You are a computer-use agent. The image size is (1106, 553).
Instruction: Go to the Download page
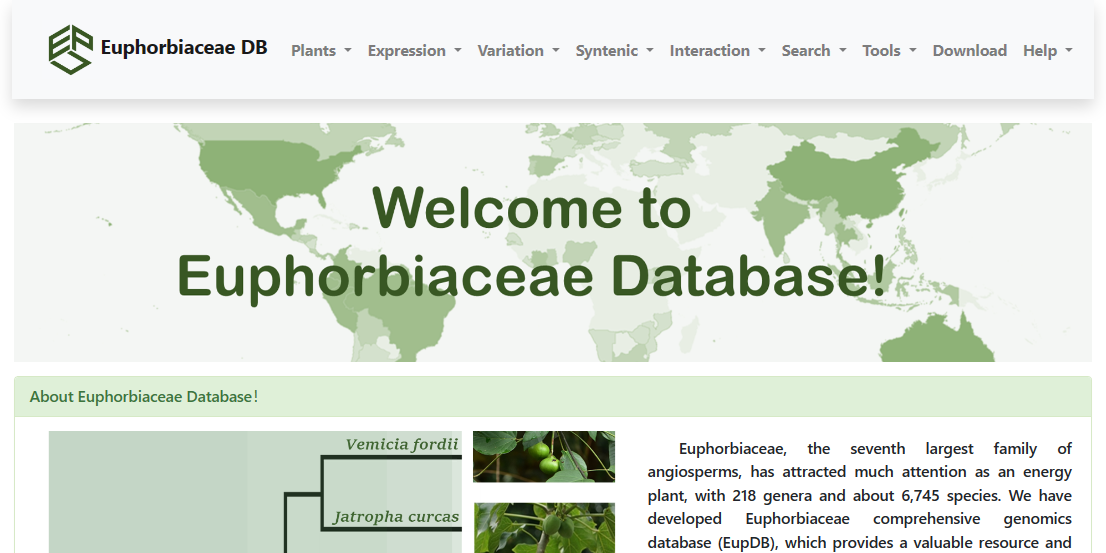(x=969, y=51)
